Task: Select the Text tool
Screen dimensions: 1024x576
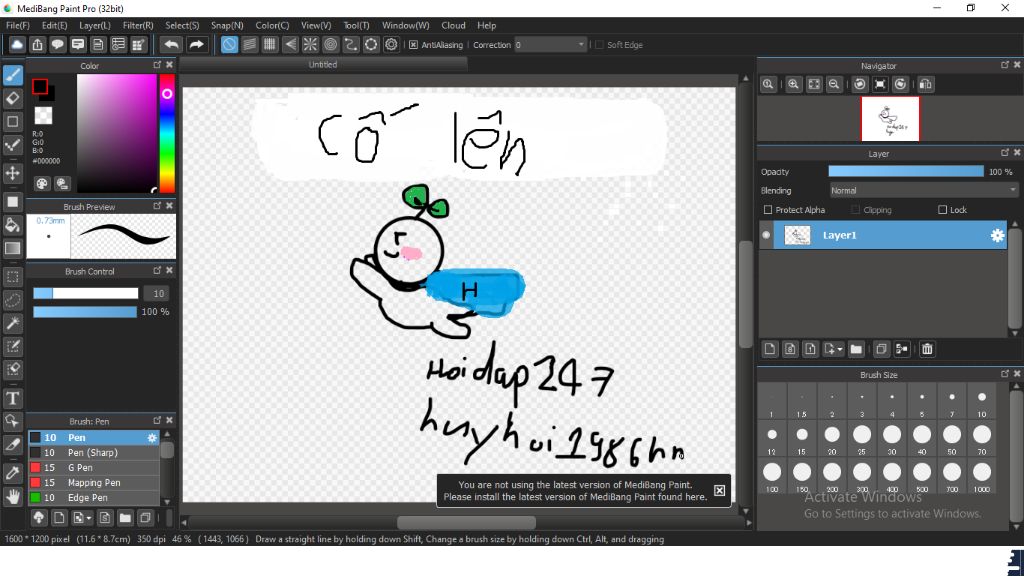Action: [x=12, y=398]
